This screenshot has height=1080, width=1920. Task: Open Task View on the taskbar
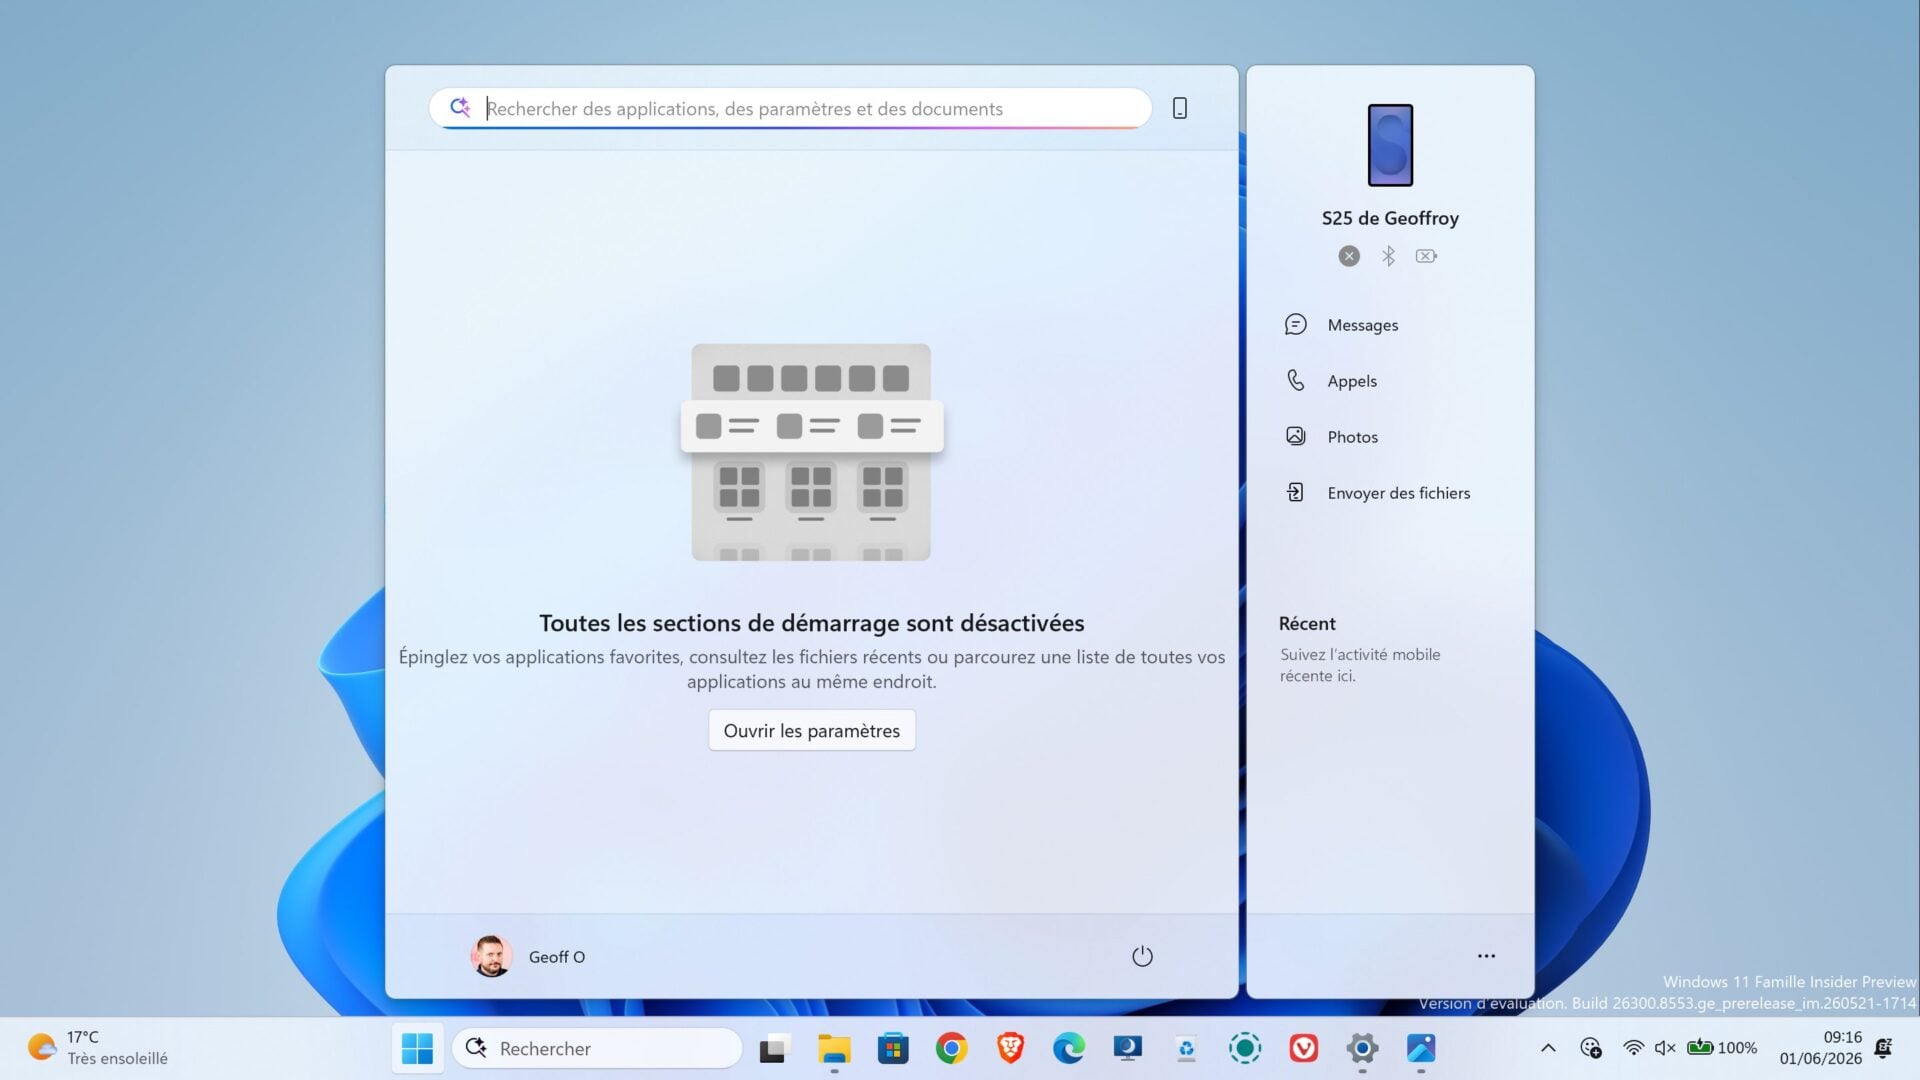[775, 1048]
